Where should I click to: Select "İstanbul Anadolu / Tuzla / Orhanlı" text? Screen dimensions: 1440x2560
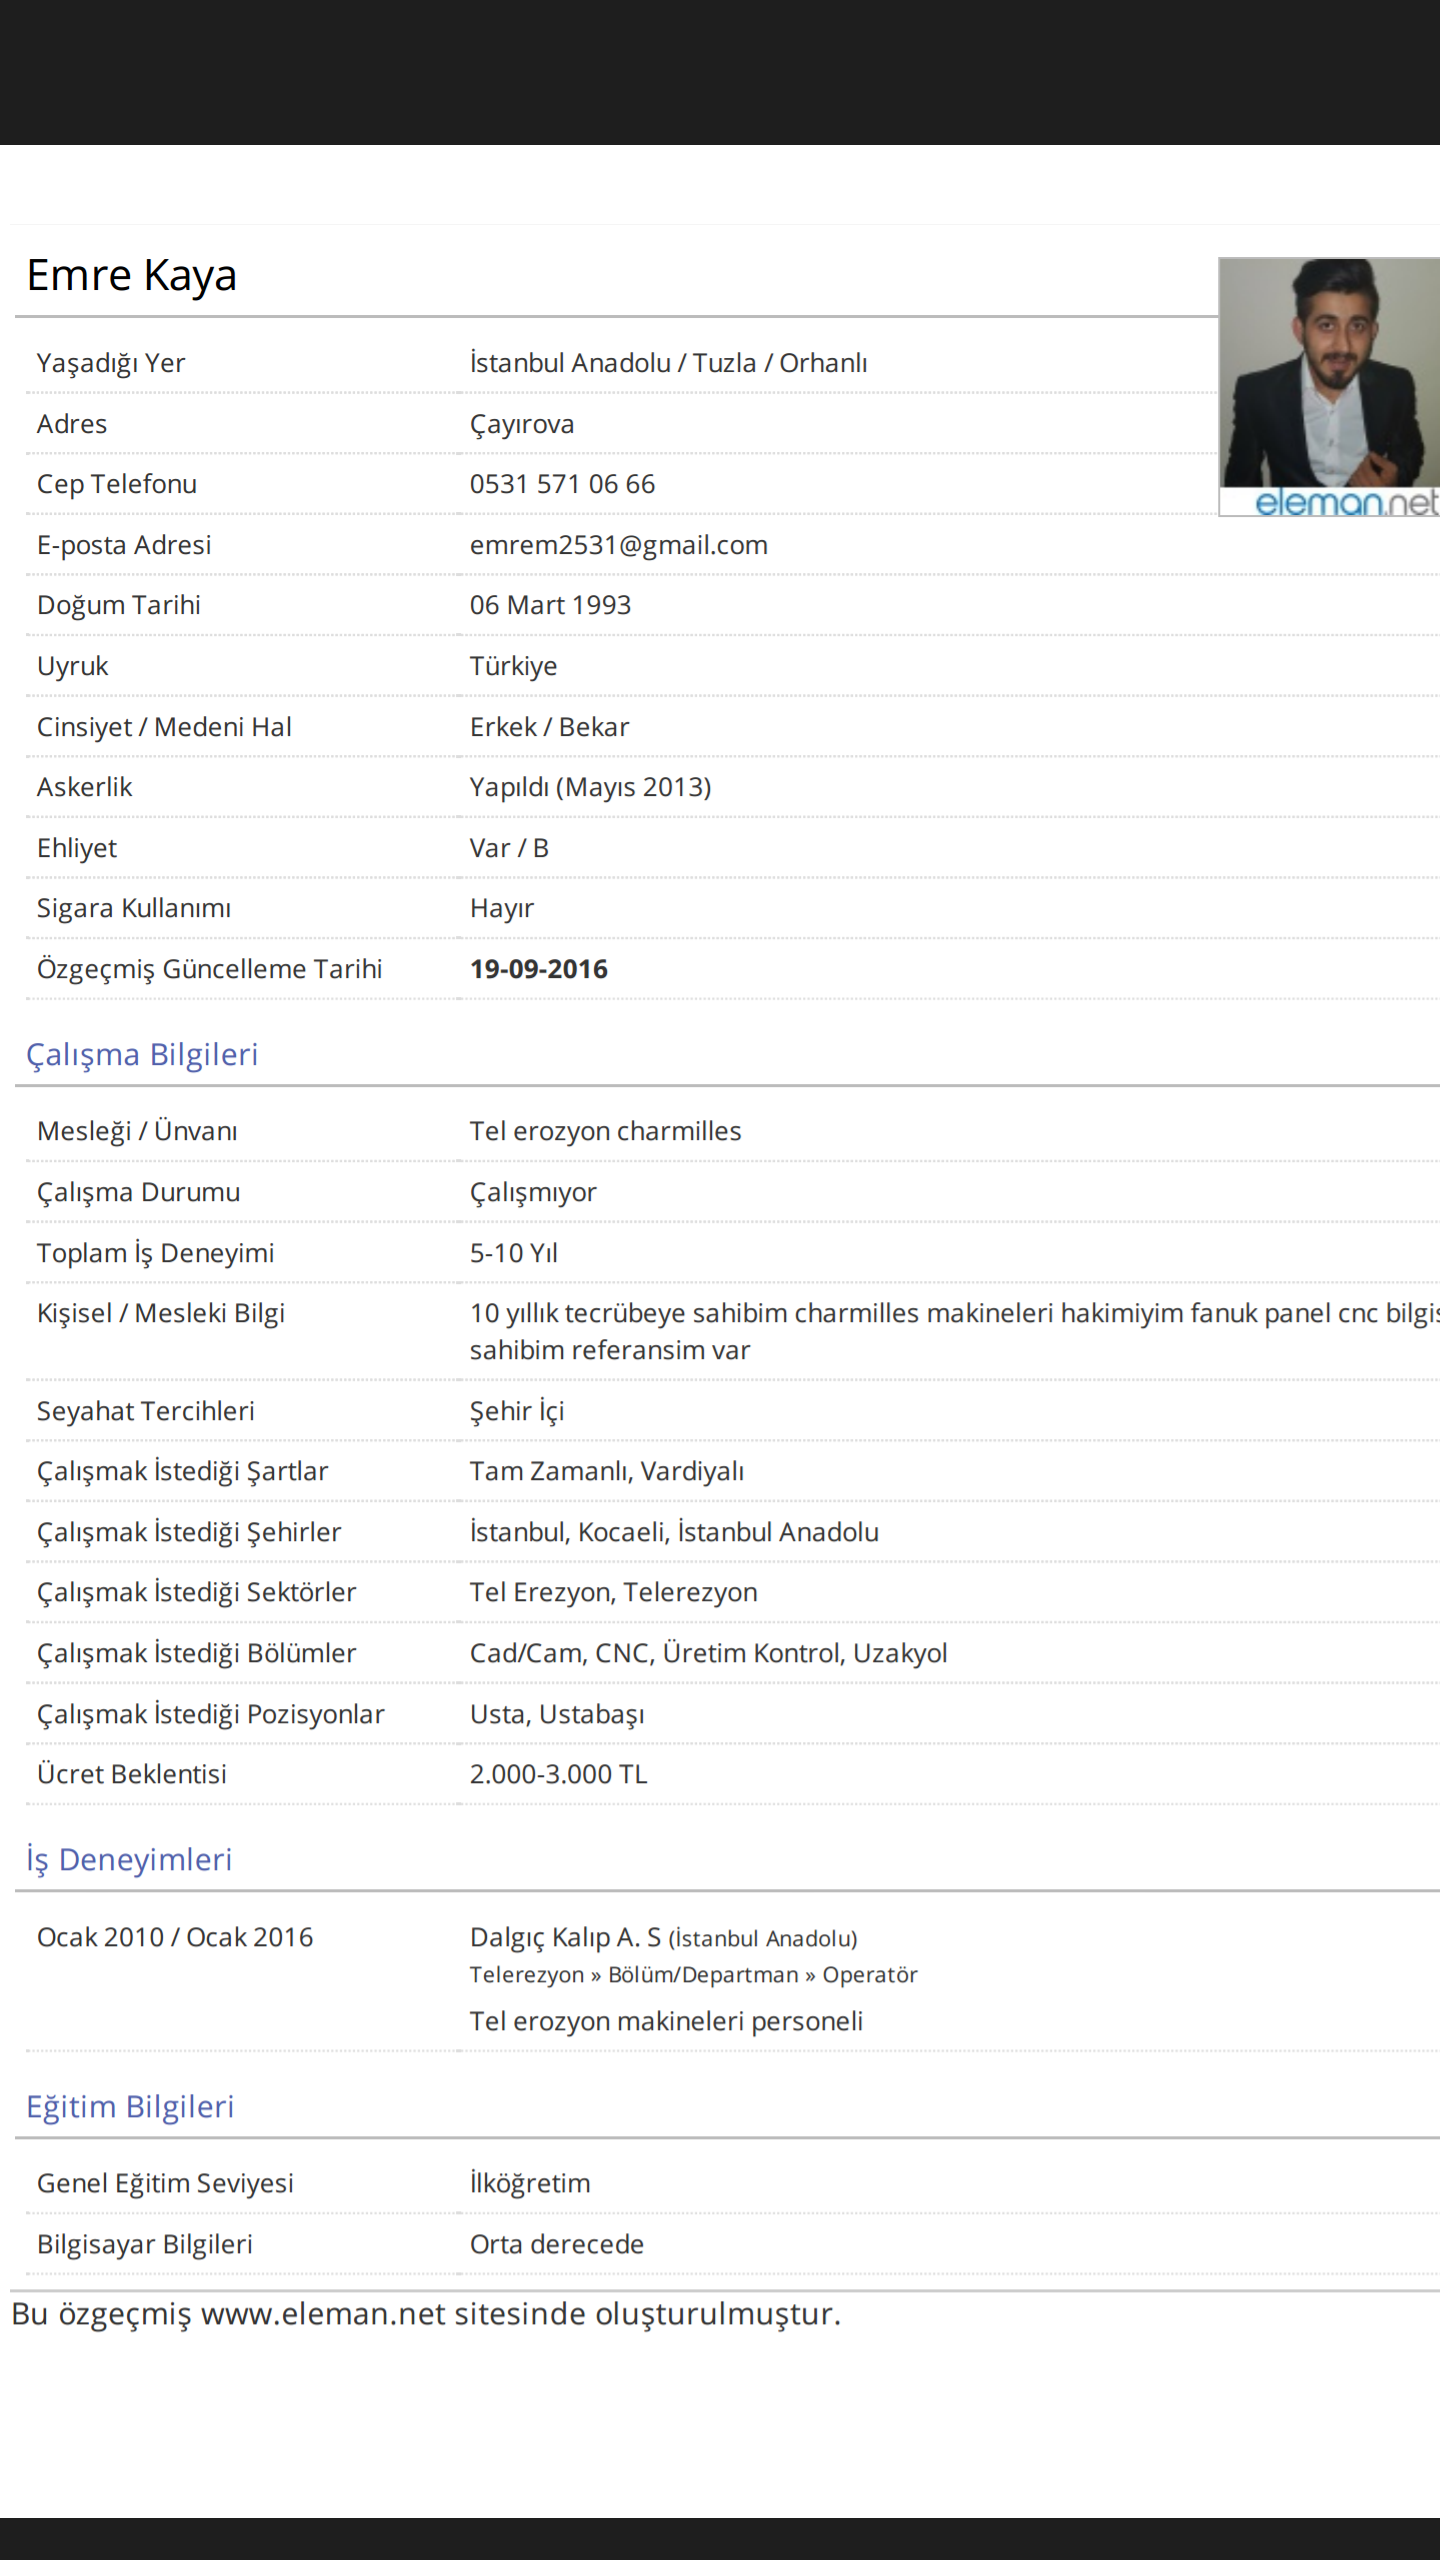tap(668, 363)
